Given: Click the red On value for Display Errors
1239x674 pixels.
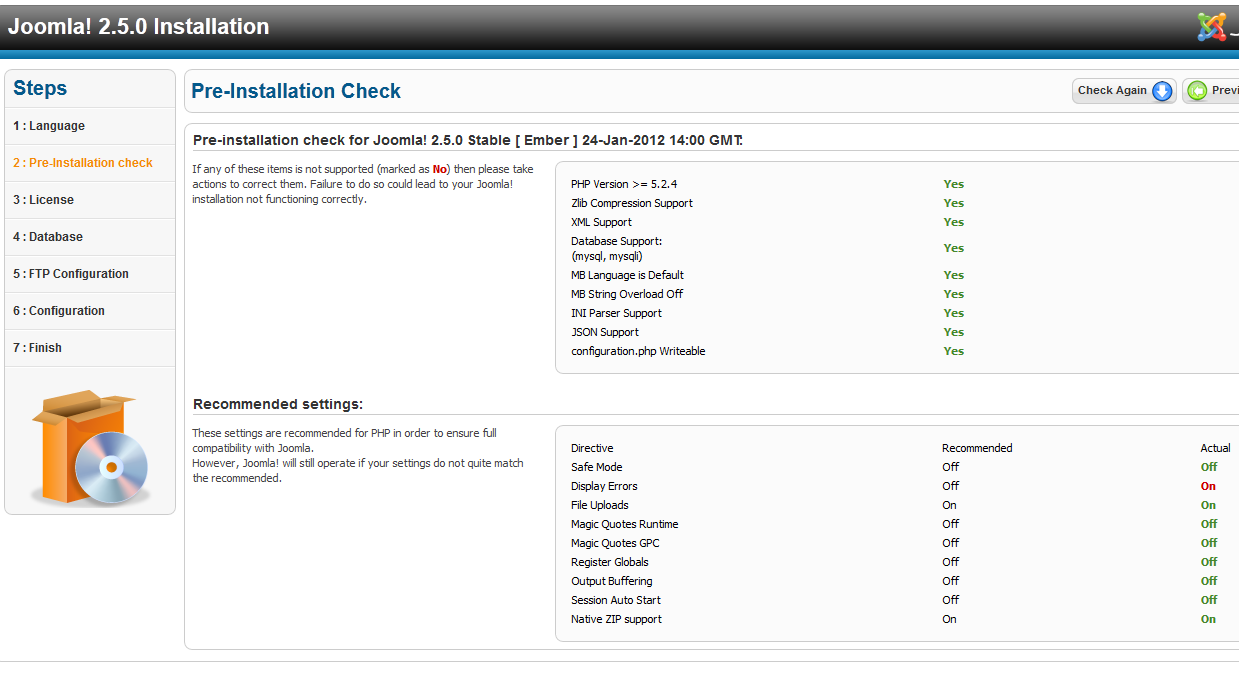Looking at the screenshot, I should (1208, 486).
